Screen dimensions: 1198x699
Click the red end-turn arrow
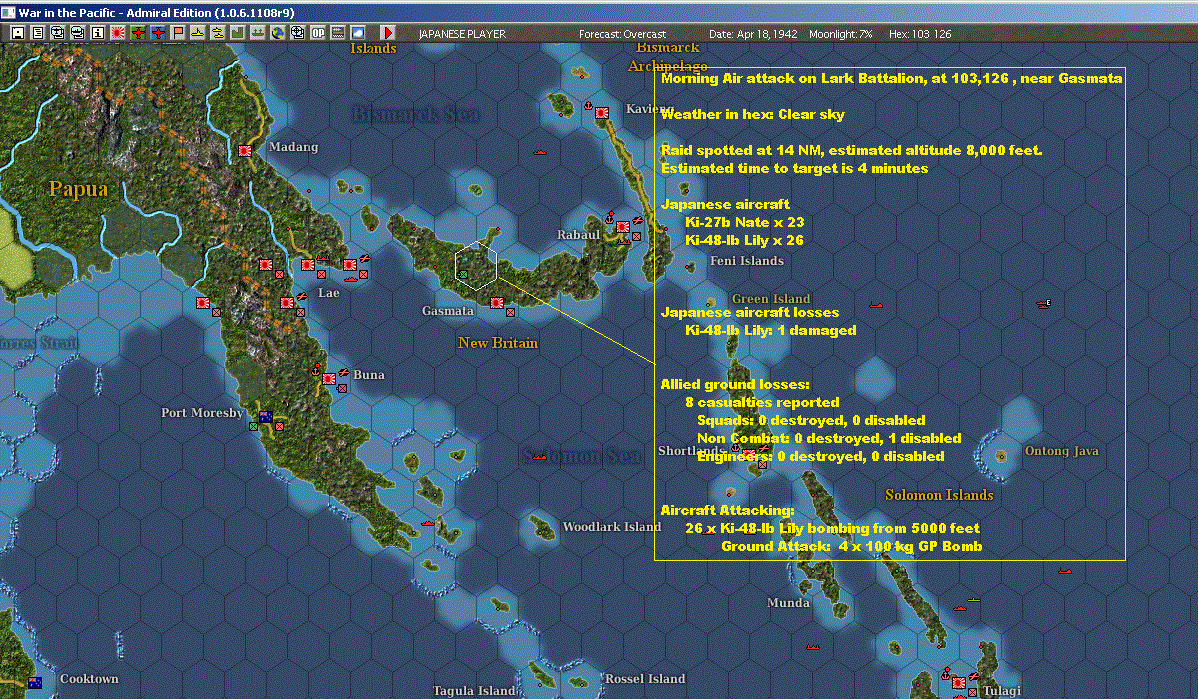[387, 33]
